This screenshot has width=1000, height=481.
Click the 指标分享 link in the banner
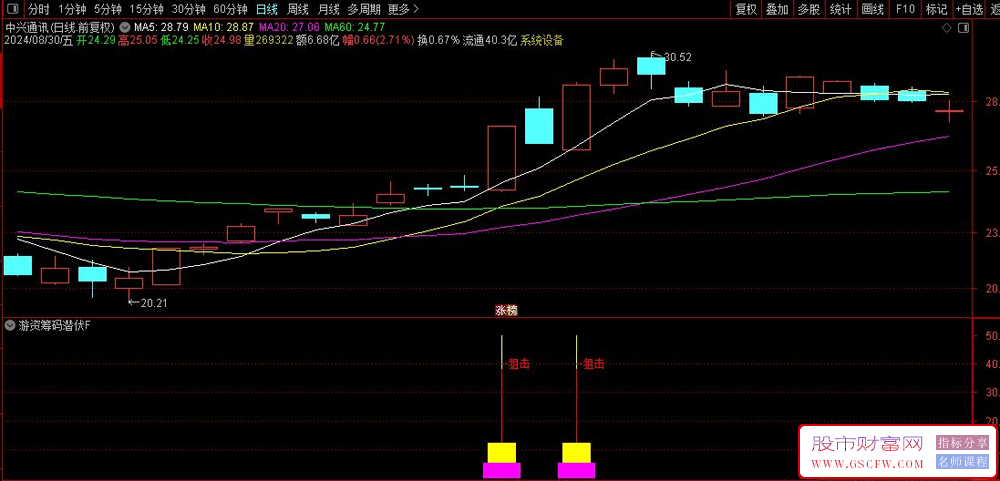[962, 443]
